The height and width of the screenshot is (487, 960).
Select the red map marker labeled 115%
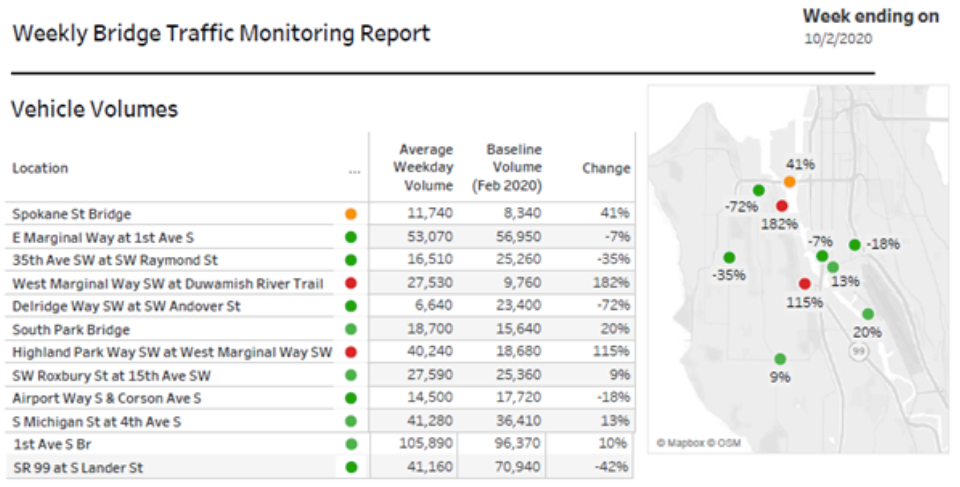point(804,284)
